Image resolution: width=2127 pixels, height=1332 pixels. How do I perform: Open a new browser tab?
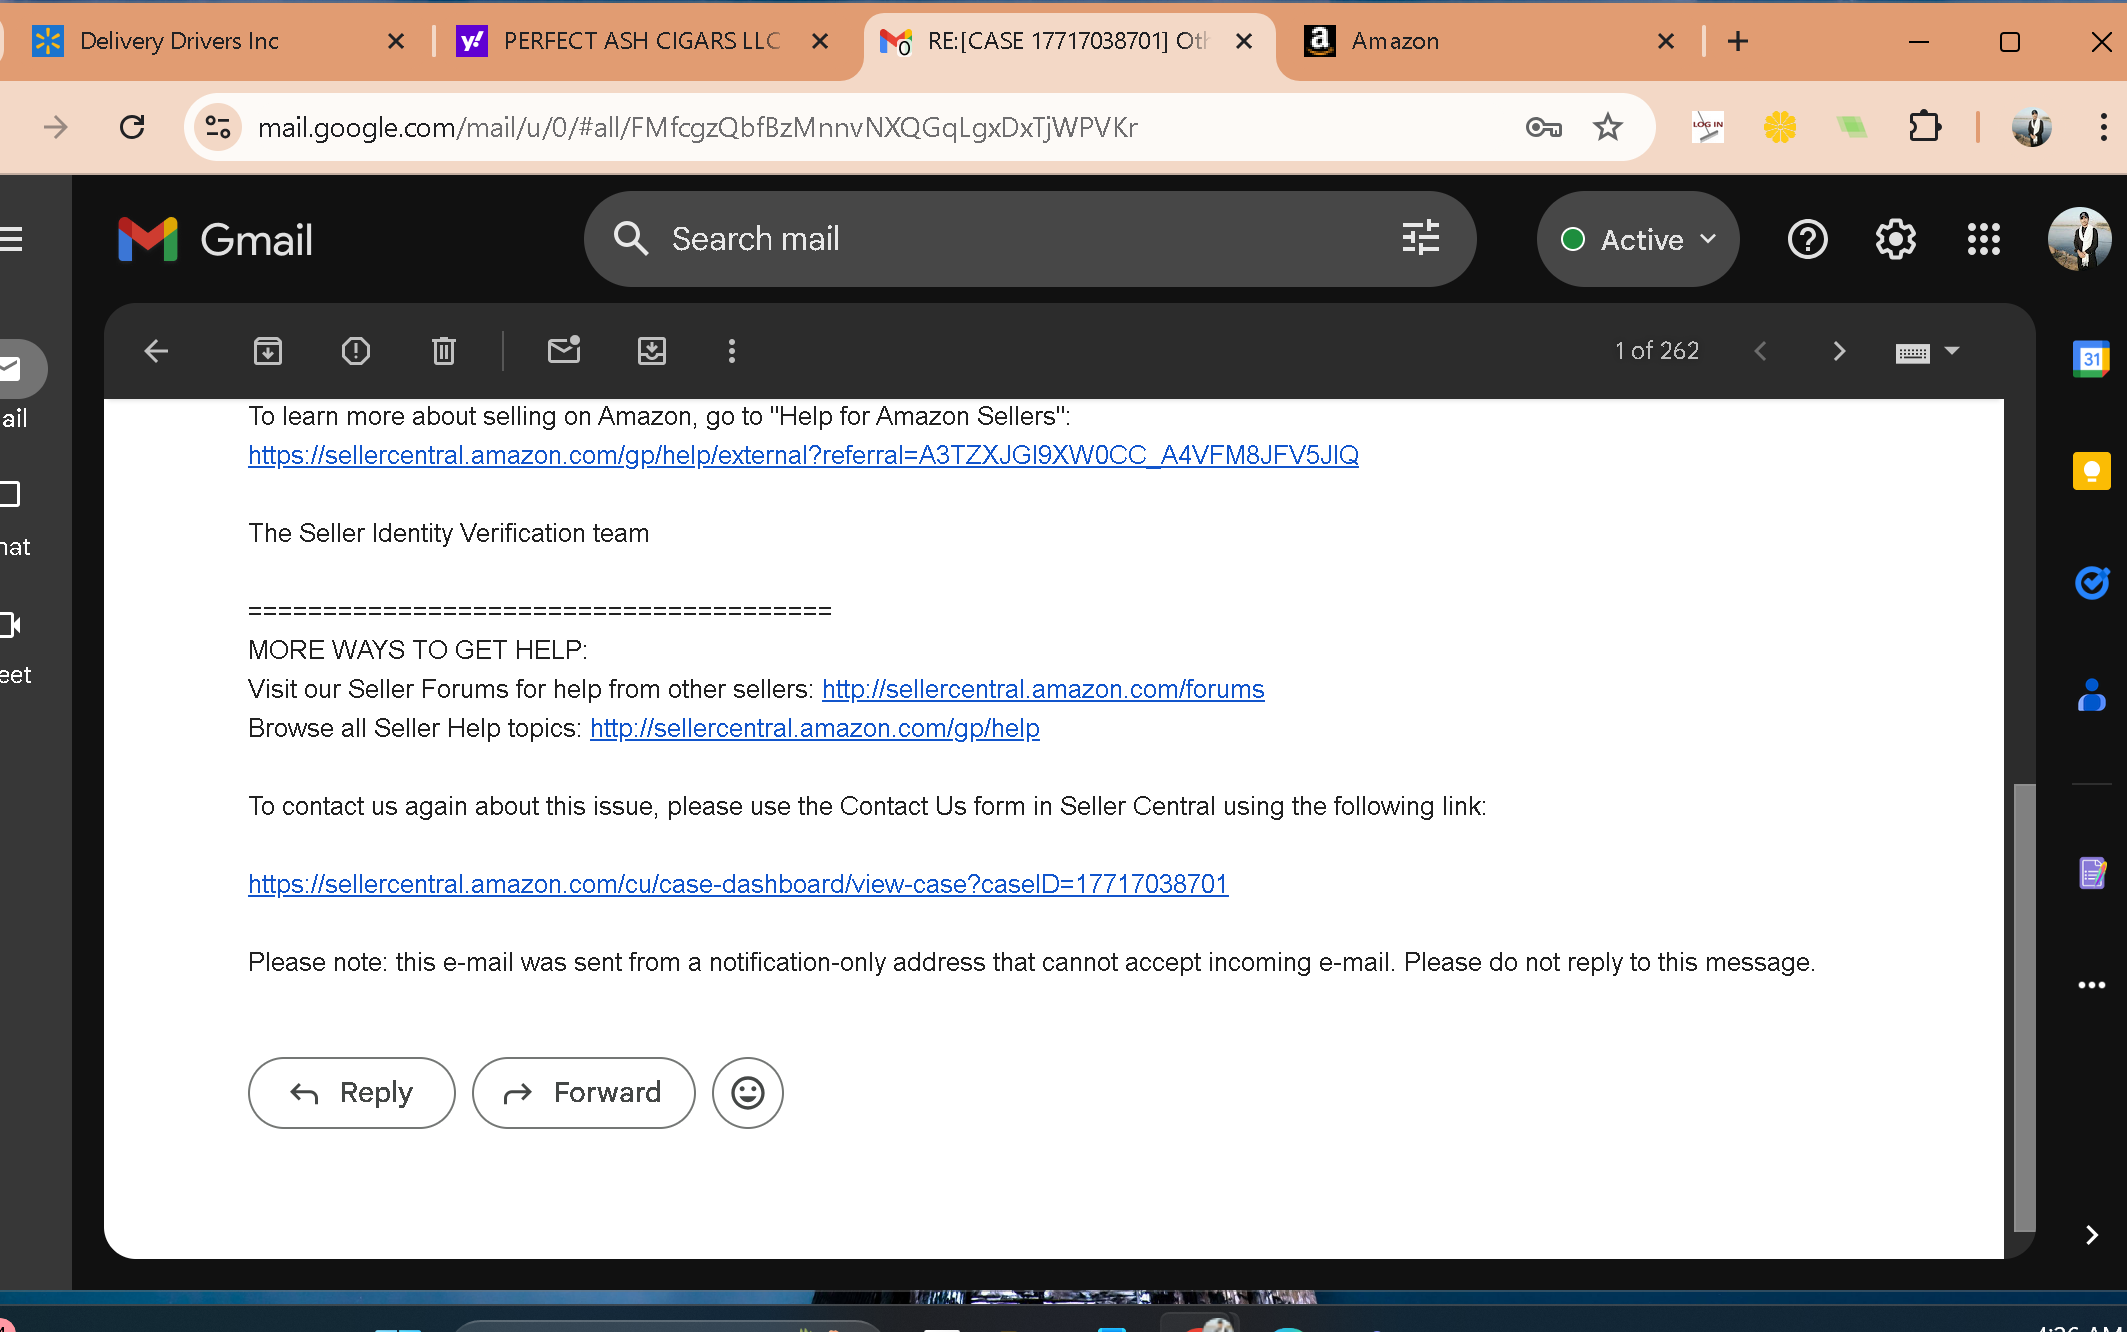pyautogui.click(x=1738, y=41)
